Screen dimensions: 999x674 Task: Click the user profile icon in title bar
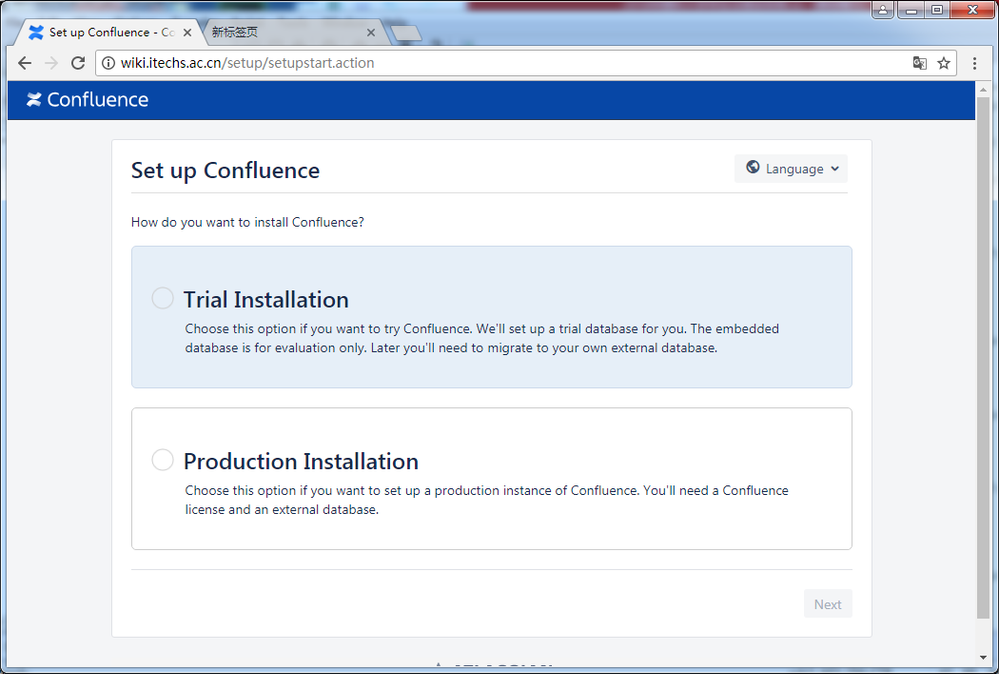(x=882, y=10)
